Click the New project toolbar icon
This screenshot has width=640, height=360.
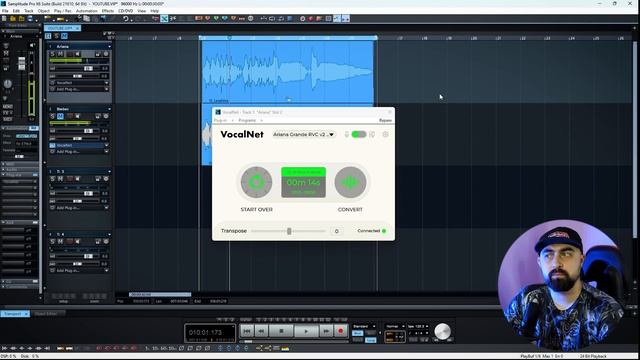(x=4, y=18)
